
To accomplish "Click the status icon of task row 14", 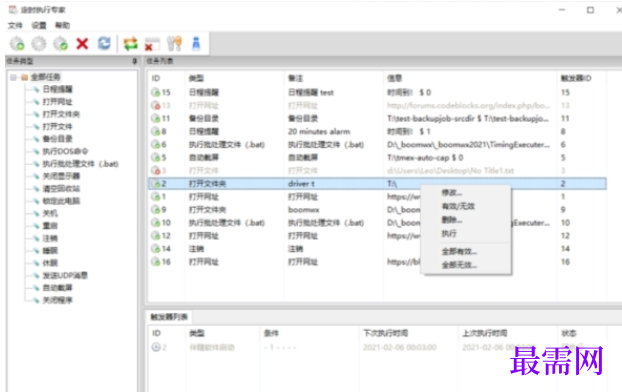I will (x=156, y=249).
